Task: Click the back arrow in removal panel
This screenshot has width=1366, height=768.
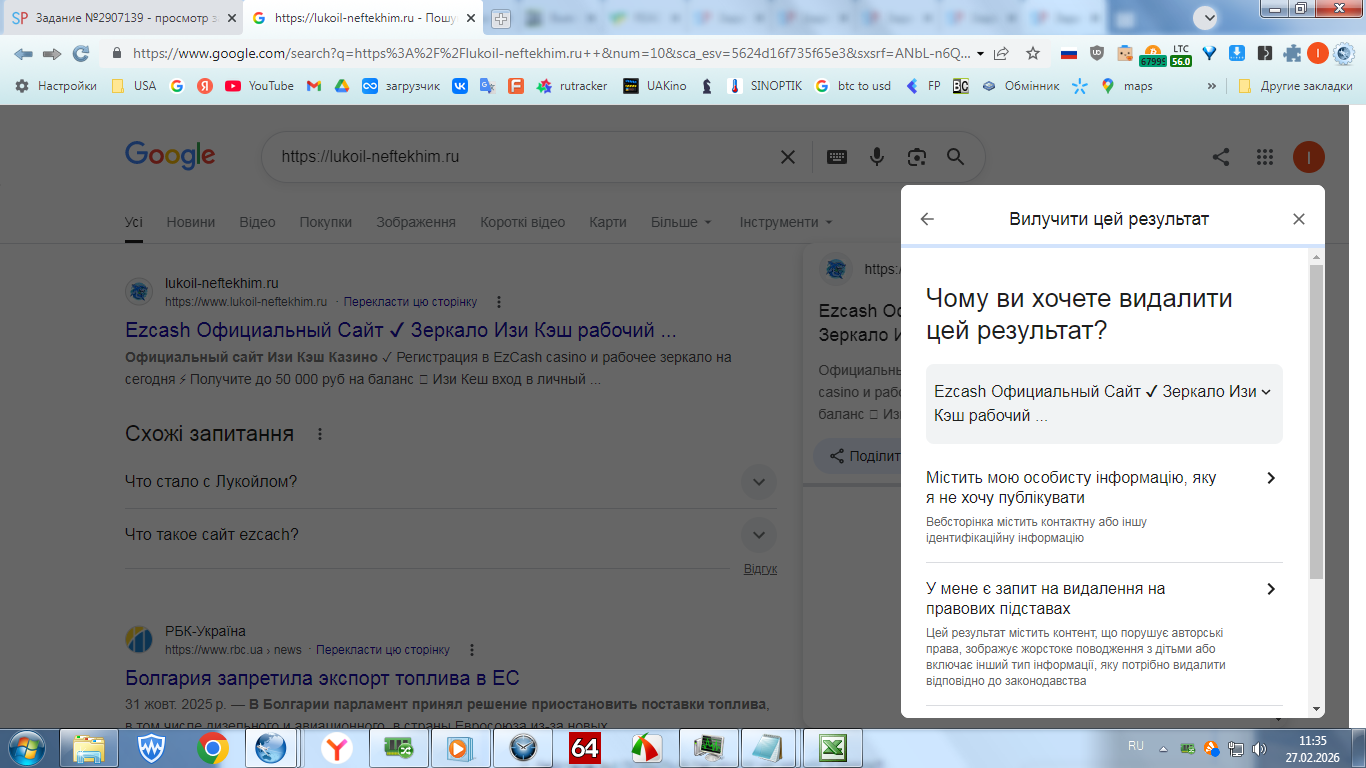Action: 927,219
